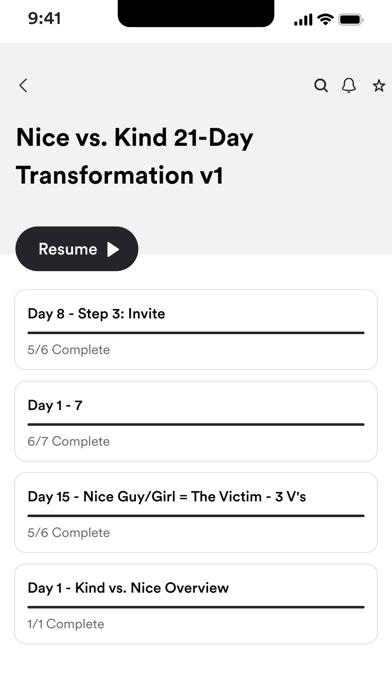392x696 pixels.
Task: Open the Day 1 - 7 section
Action: tap(196, 421)
